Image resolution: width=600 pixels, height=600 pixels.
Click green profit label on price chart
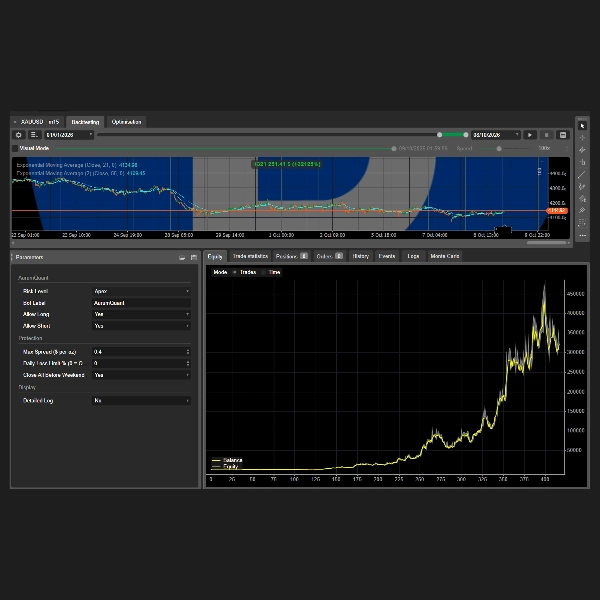(287, 164)
